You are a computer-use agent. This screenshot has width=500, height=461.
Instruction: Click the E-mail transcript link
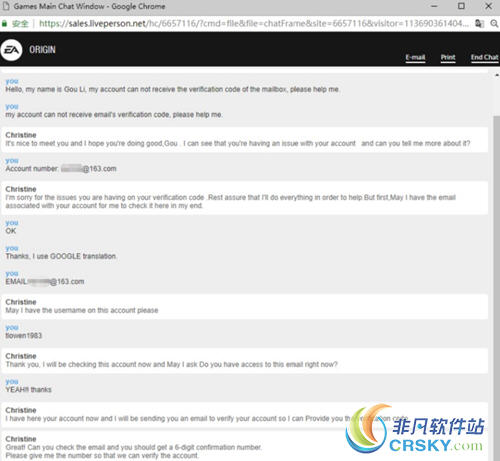[x=415, y=57]
